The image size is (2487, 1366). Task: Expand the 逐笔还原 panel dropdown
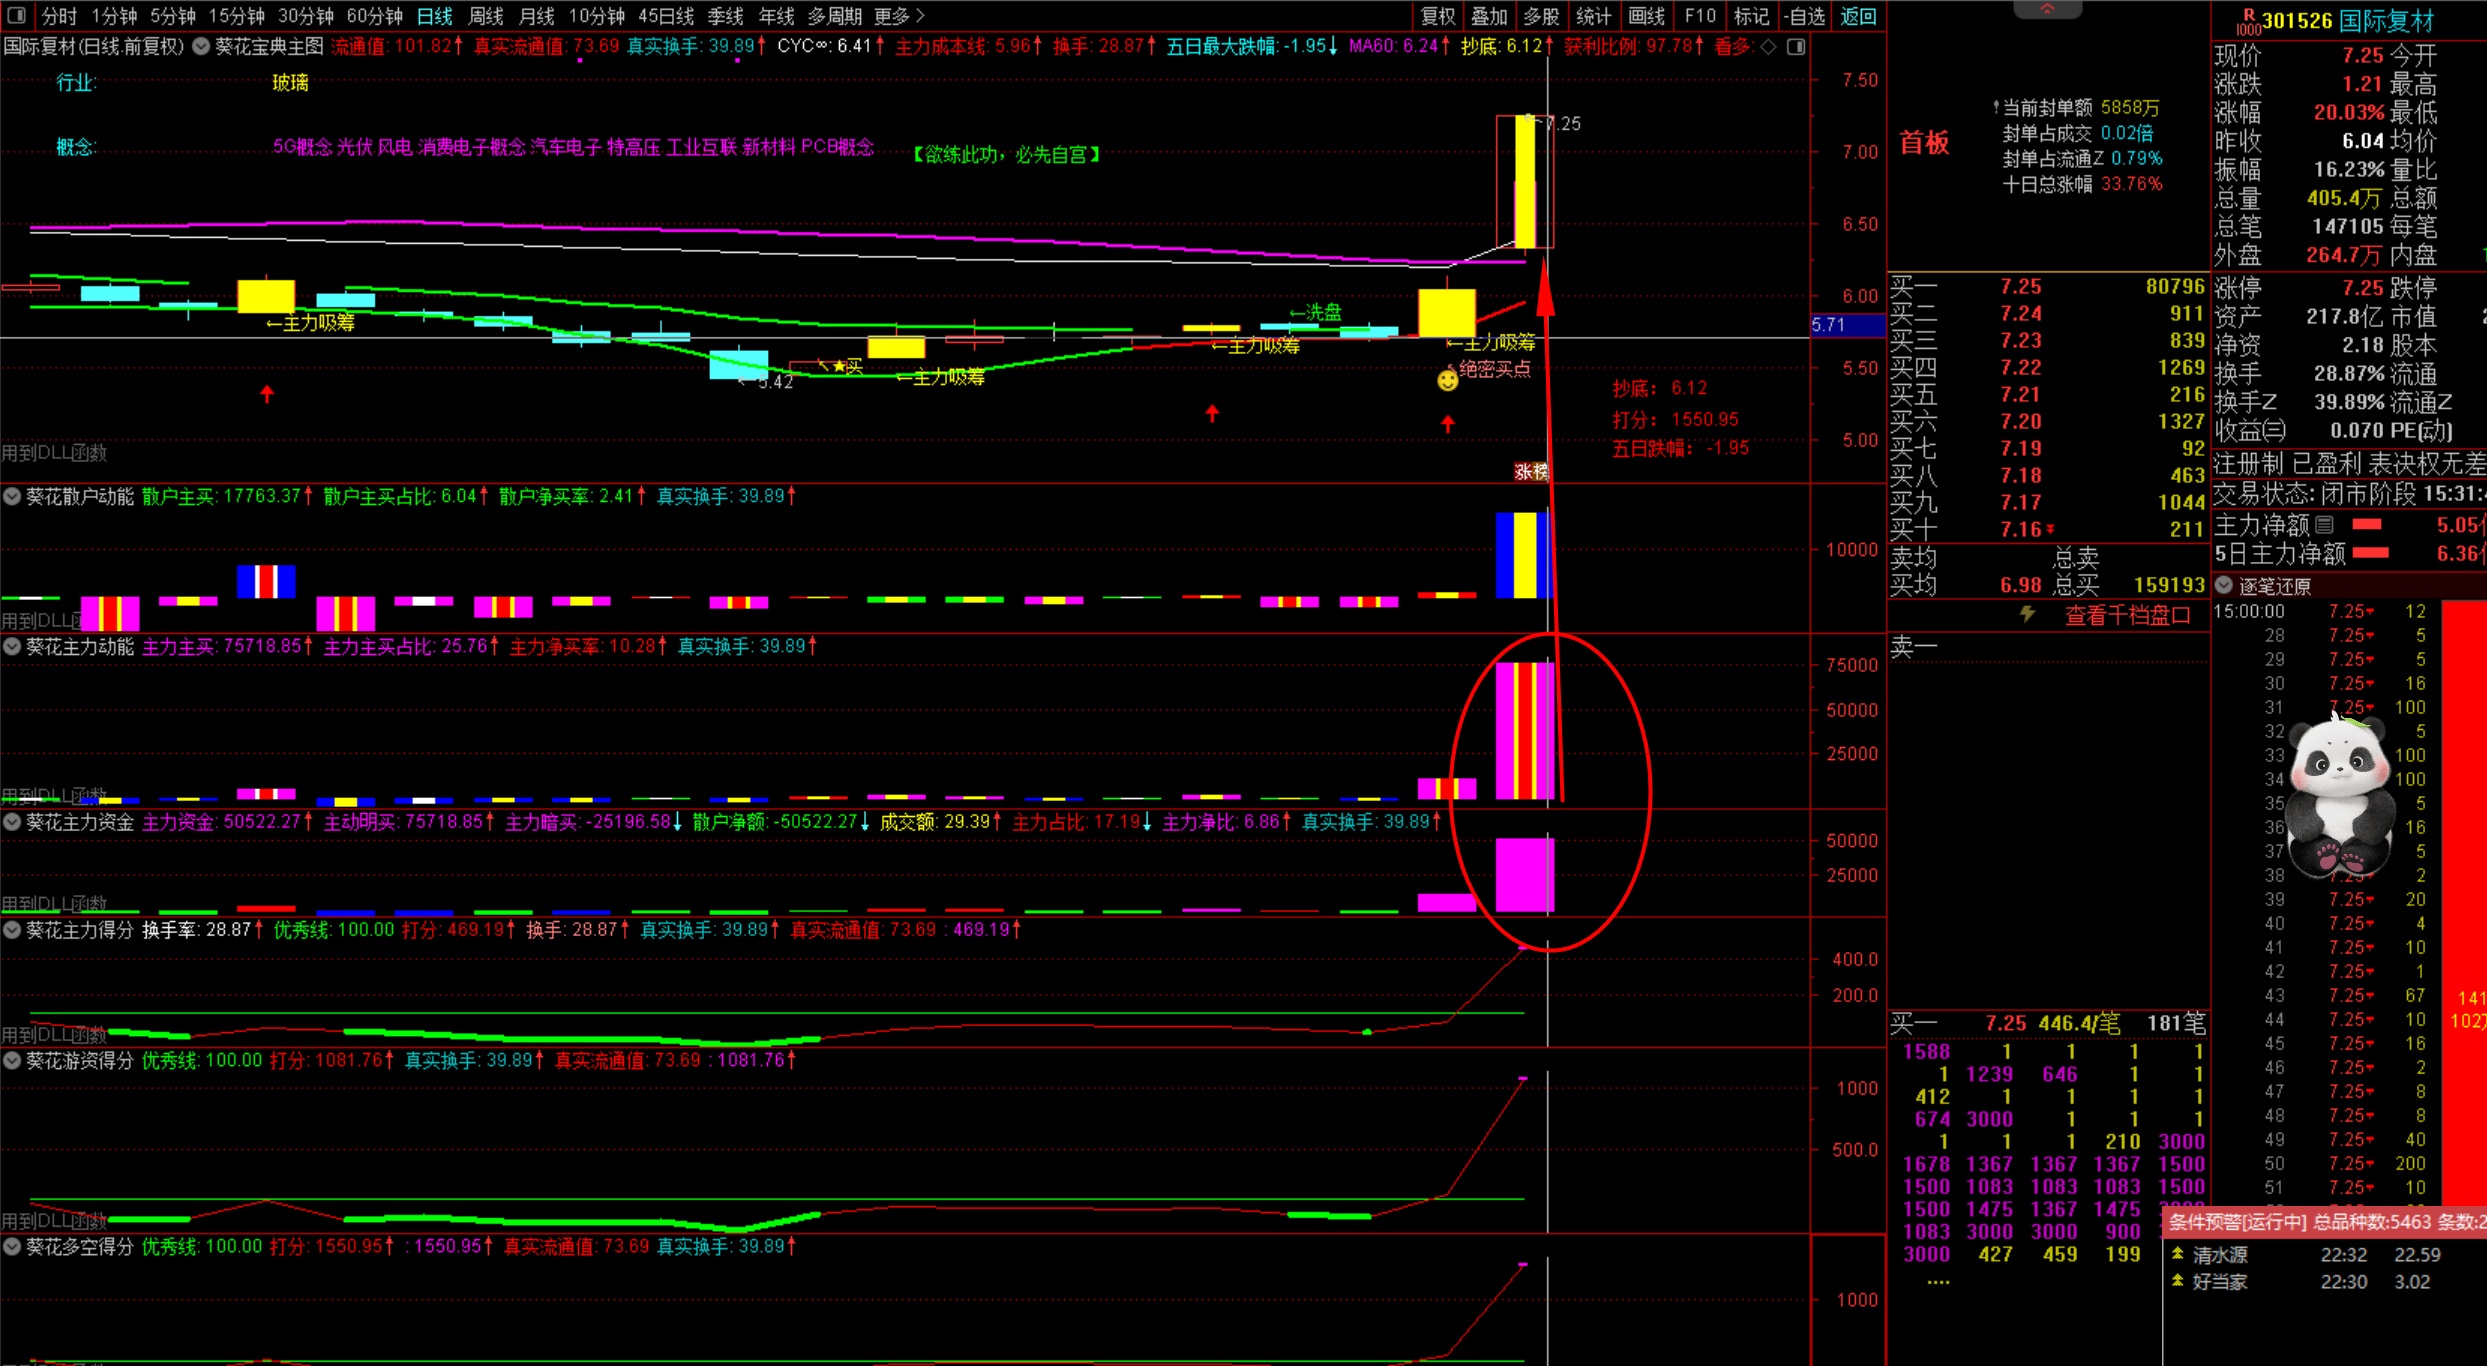pyautogui.click(x=2224, y=586)
